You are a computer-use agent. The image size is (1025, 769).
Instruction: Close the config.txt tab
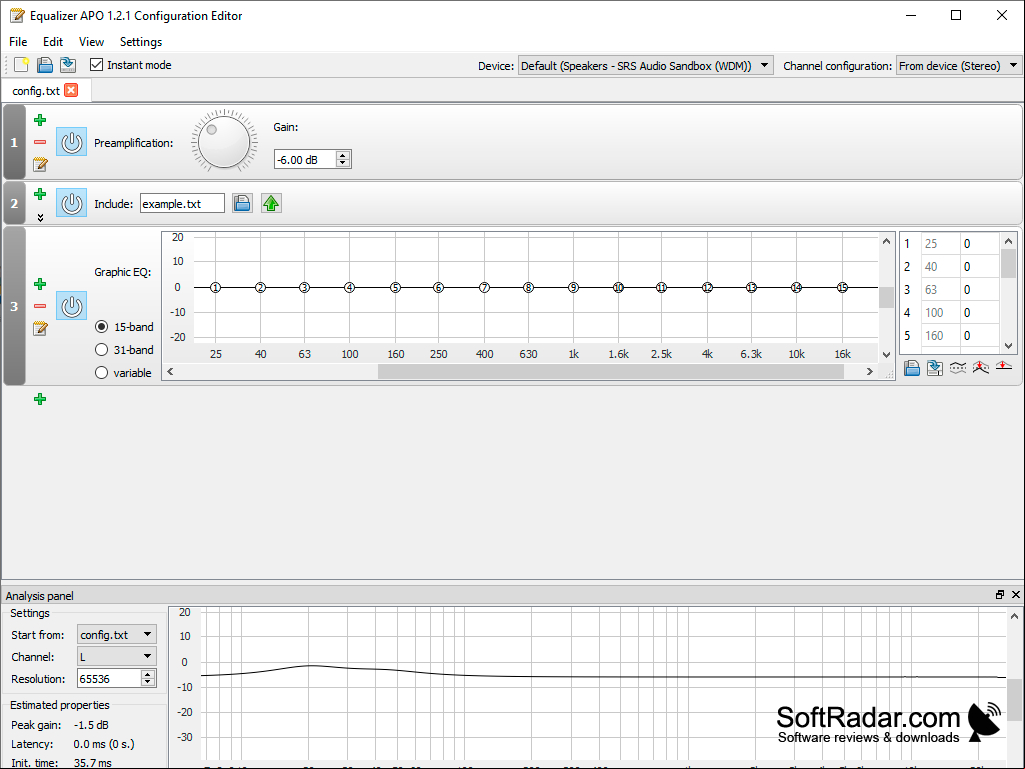point(71,90)
